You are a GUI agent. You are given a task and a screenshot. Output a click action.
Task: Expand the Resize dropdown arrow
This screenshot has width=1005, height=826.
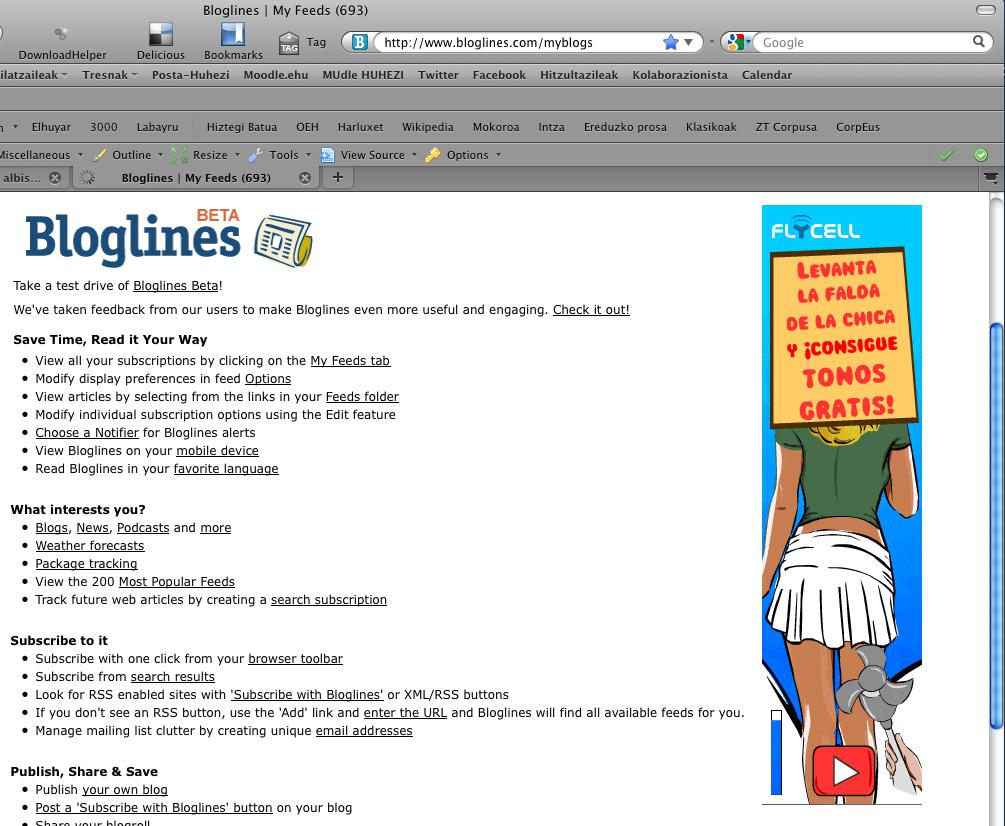pyautogui.click(x=237, y=154)
